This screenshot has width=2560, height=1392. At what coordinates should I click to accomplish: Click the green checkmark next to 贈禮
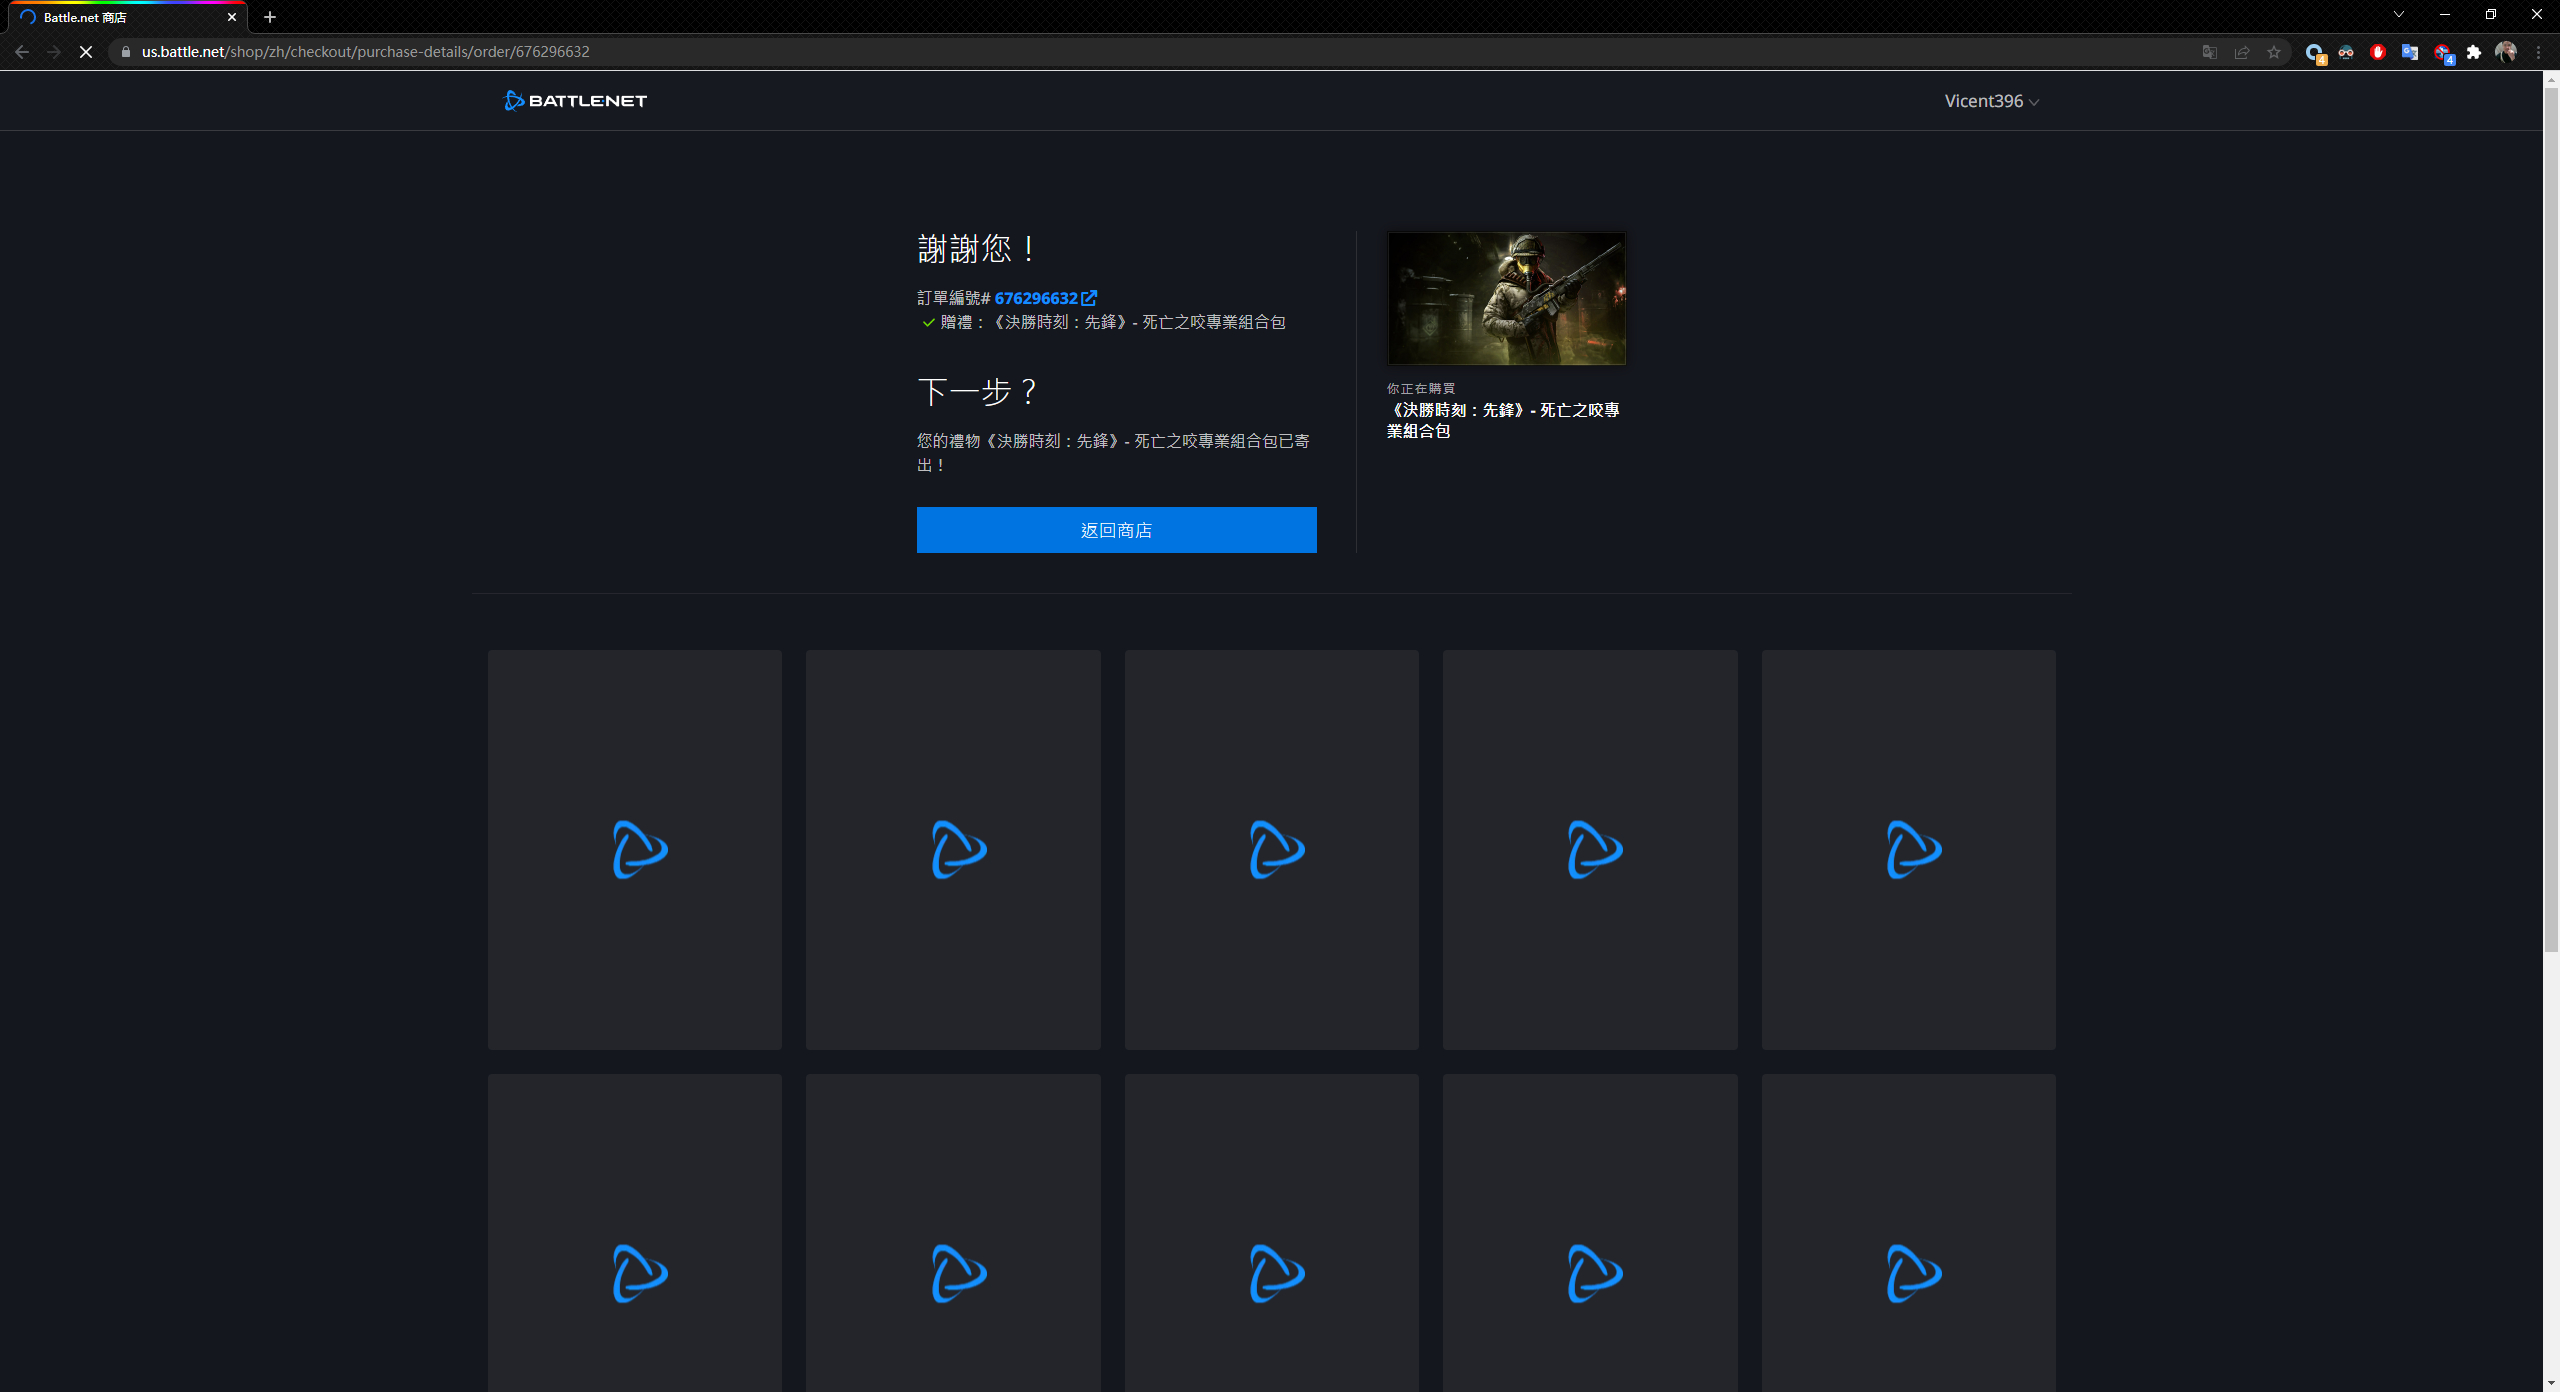click(x=928, y=322)
